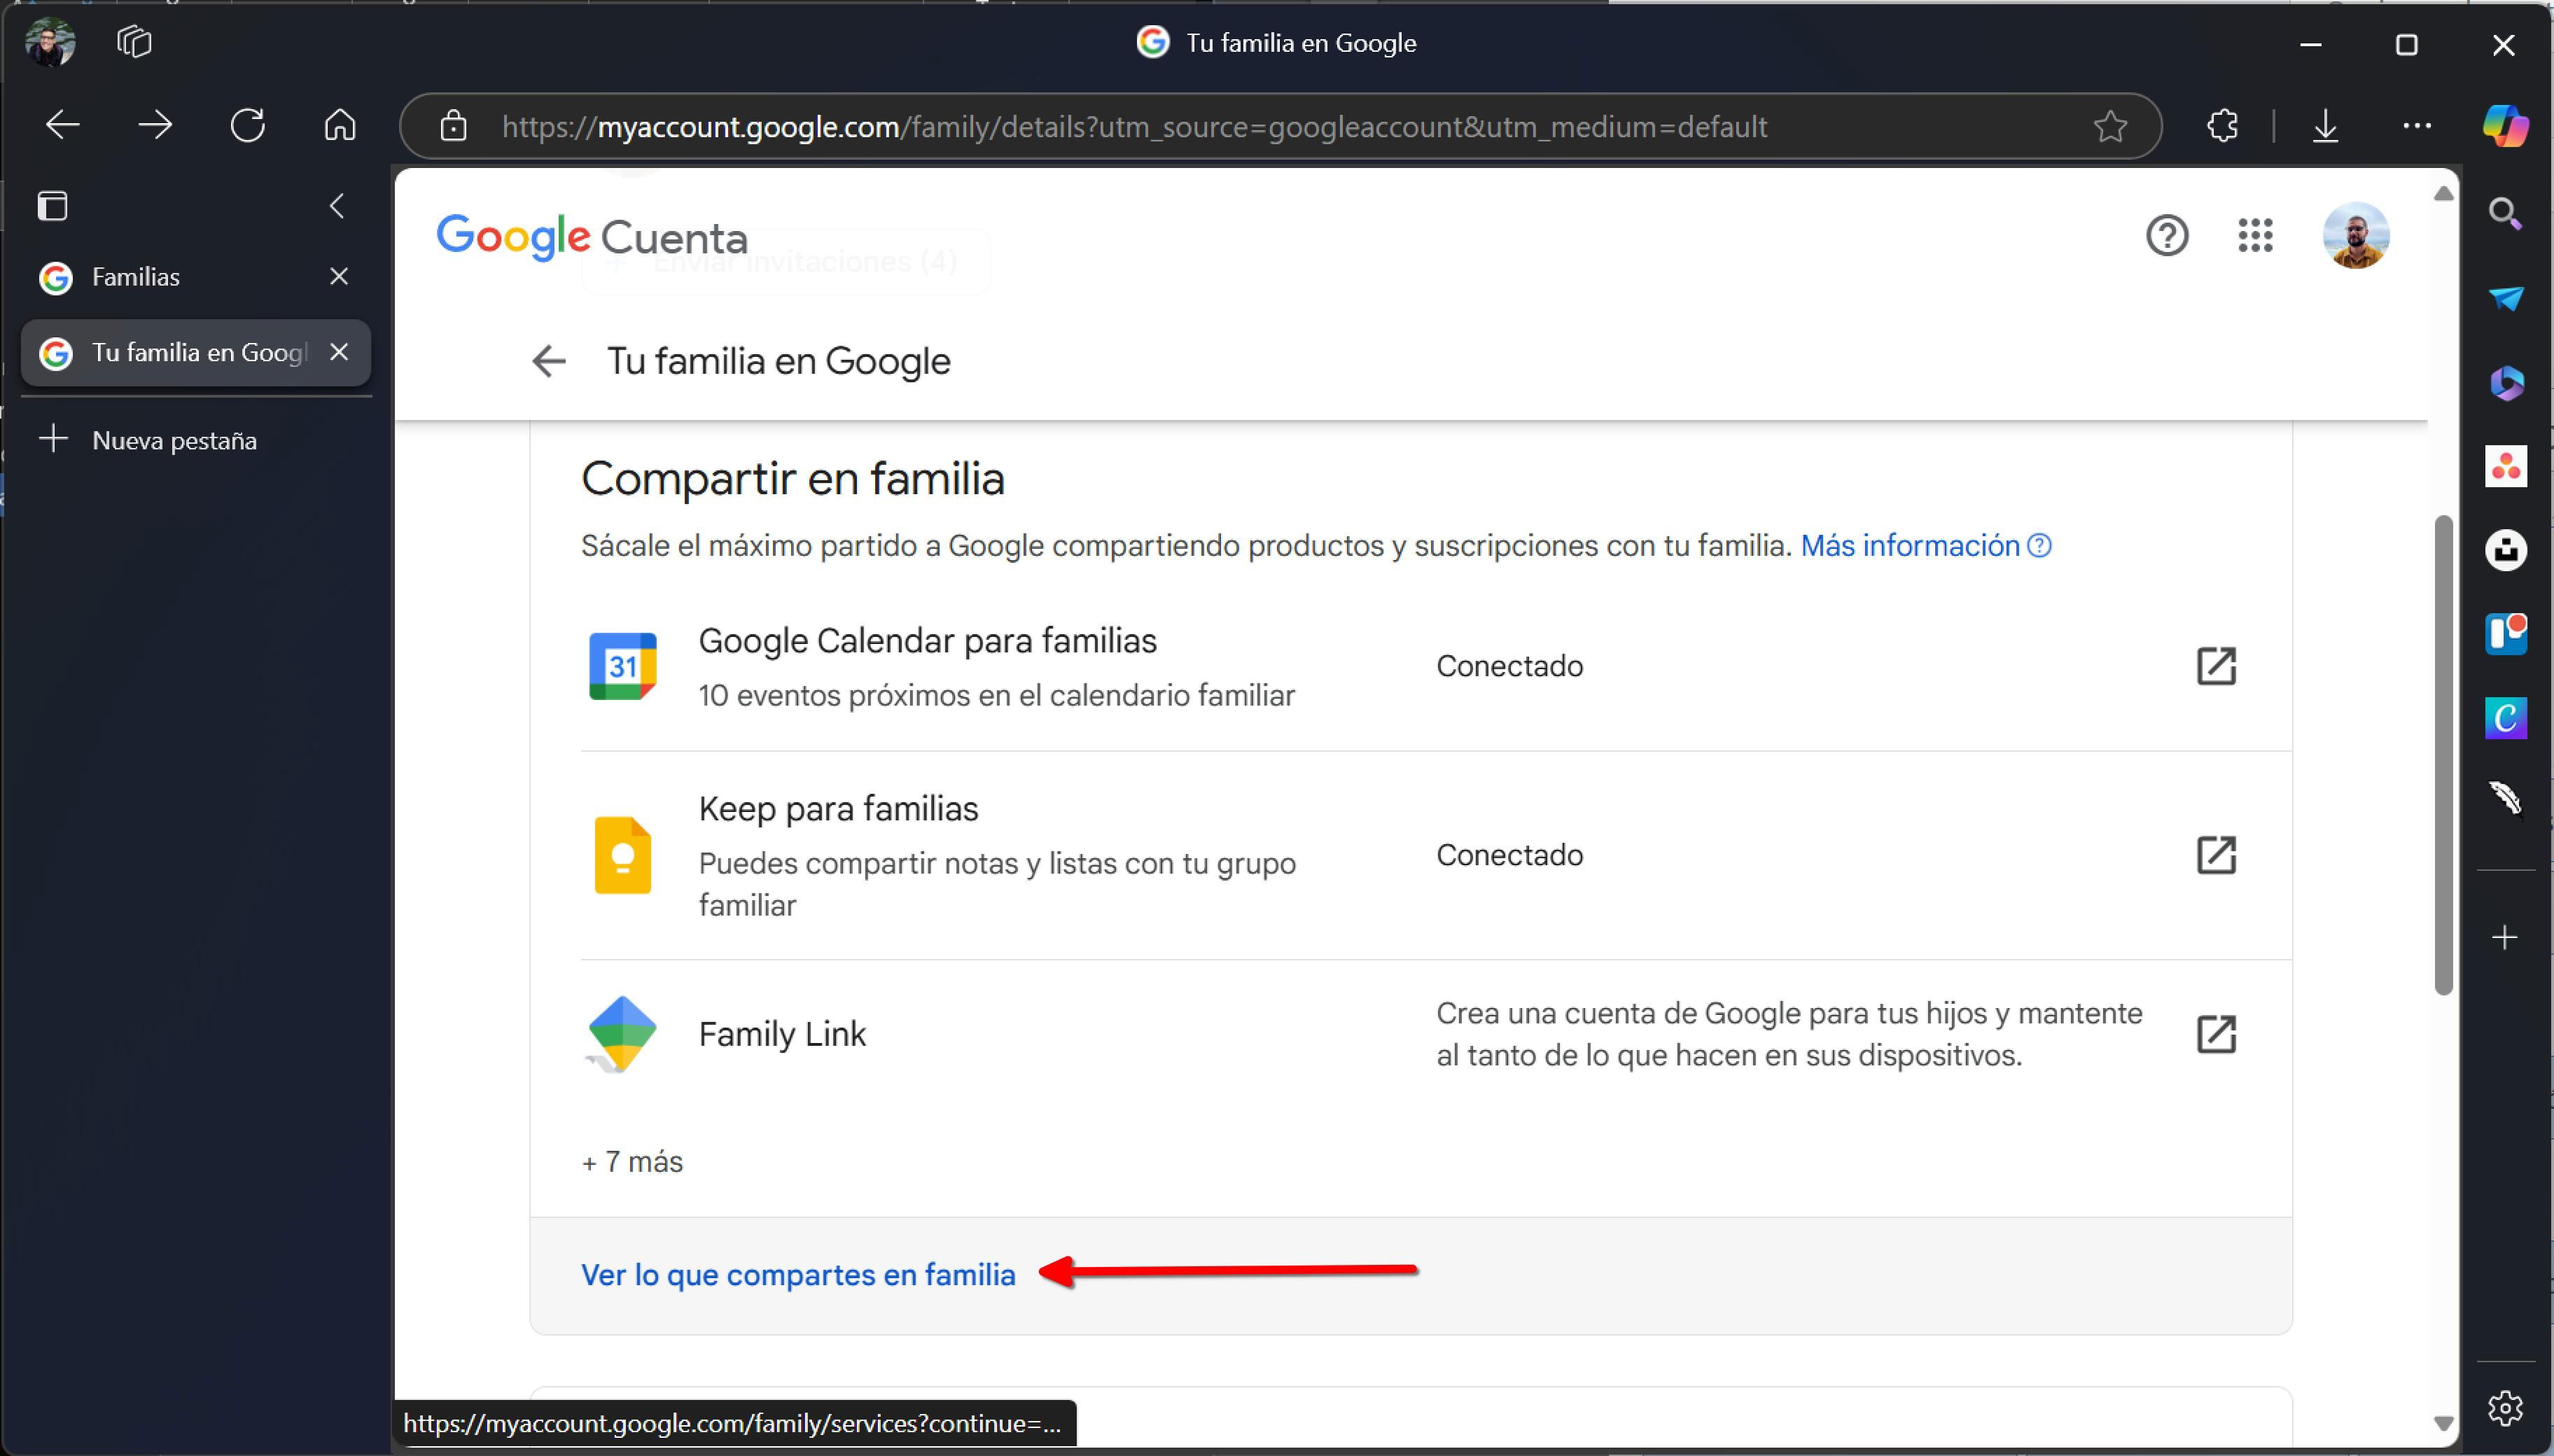
Task: Open the feather sidebar app
Action: (2505, 800)
